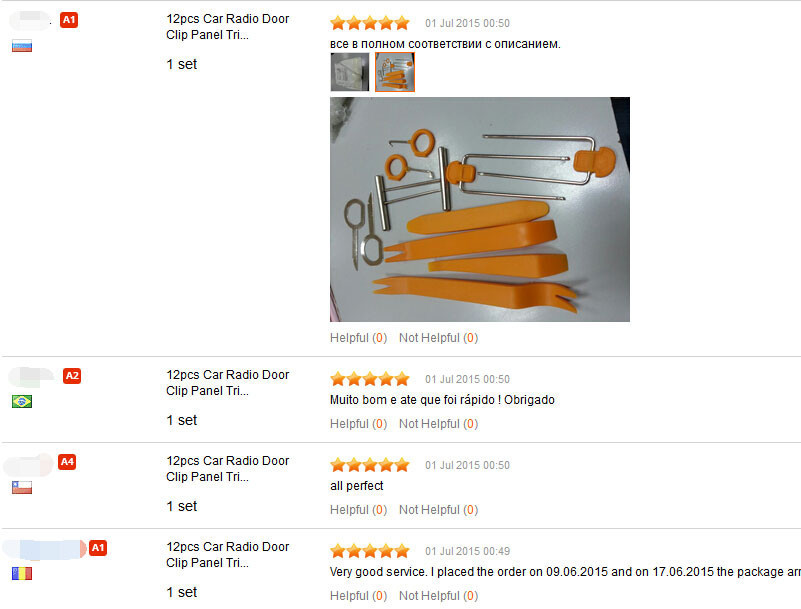Click the A1 badge of first reviewer
This screenshot has height=609, width=801.
click(69, 20)
